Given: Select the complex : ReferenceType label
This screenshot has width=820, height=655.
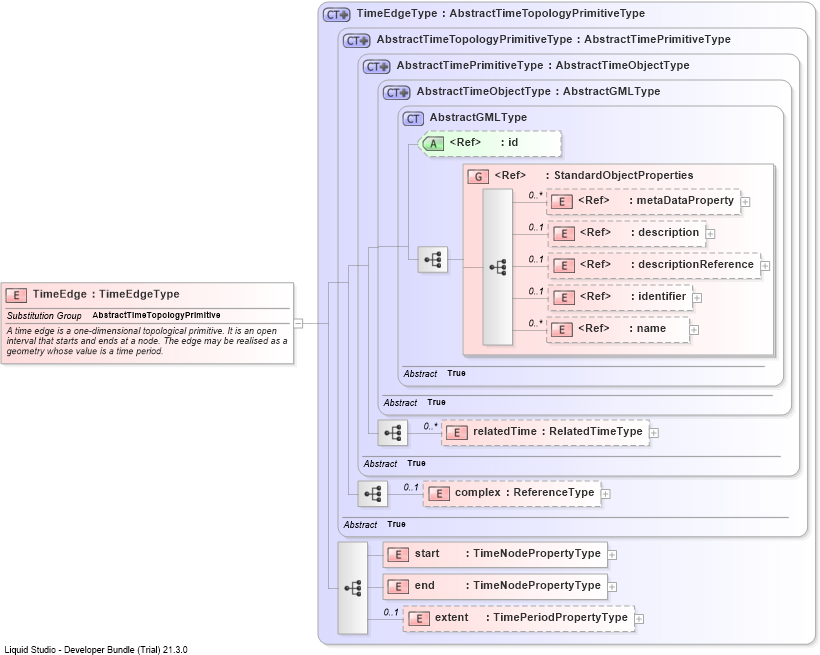Looking at the screenshot, I should point(525,492).
